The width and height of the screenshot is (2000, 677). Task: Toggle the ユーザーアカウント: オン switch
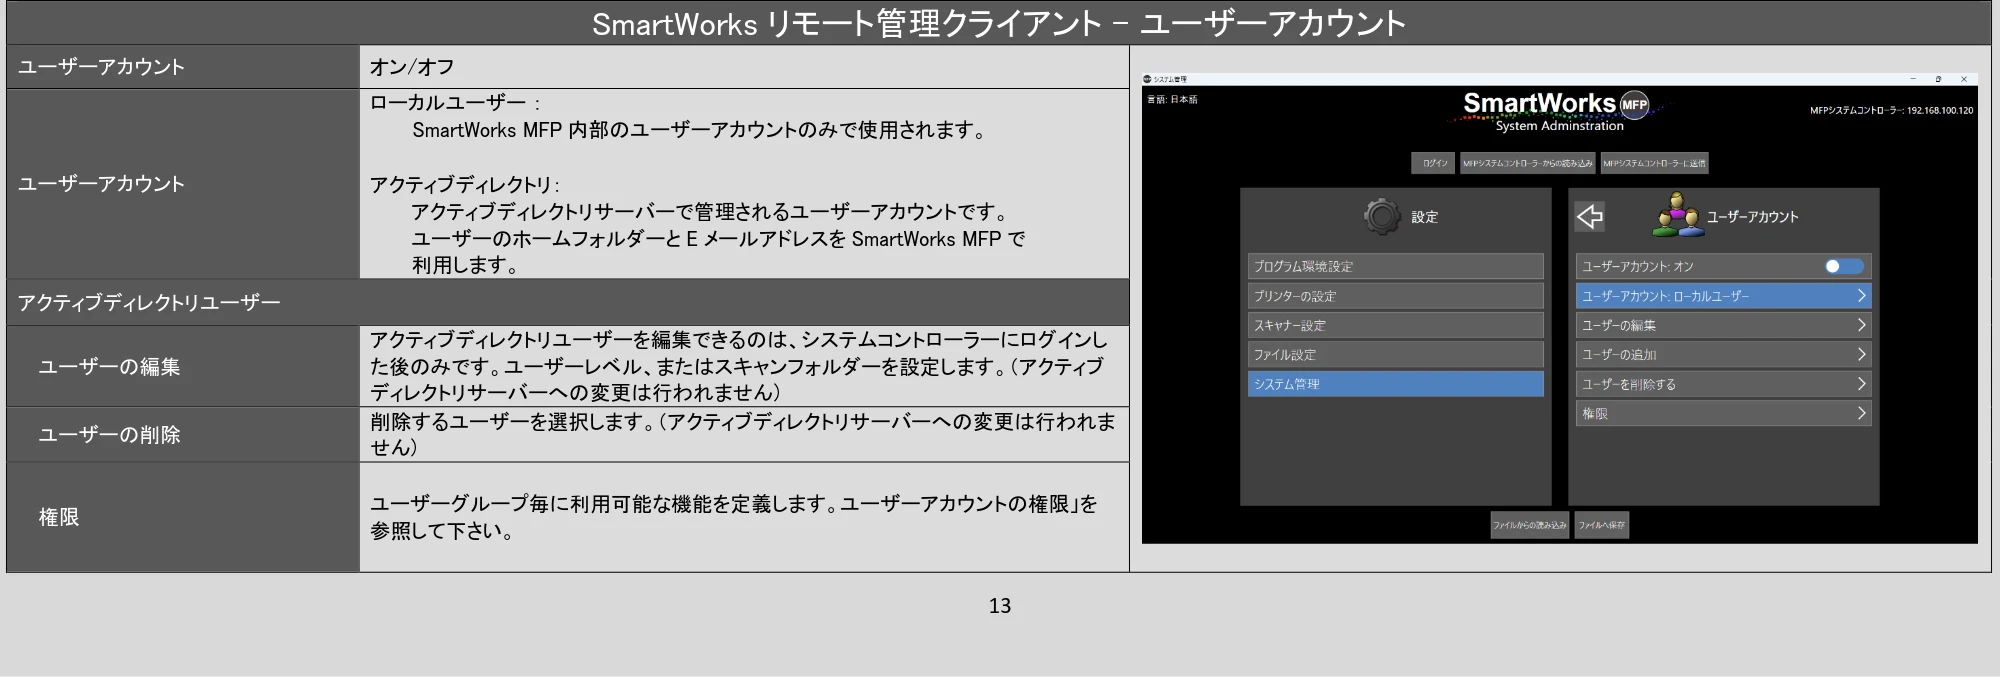click(1844, 266)
